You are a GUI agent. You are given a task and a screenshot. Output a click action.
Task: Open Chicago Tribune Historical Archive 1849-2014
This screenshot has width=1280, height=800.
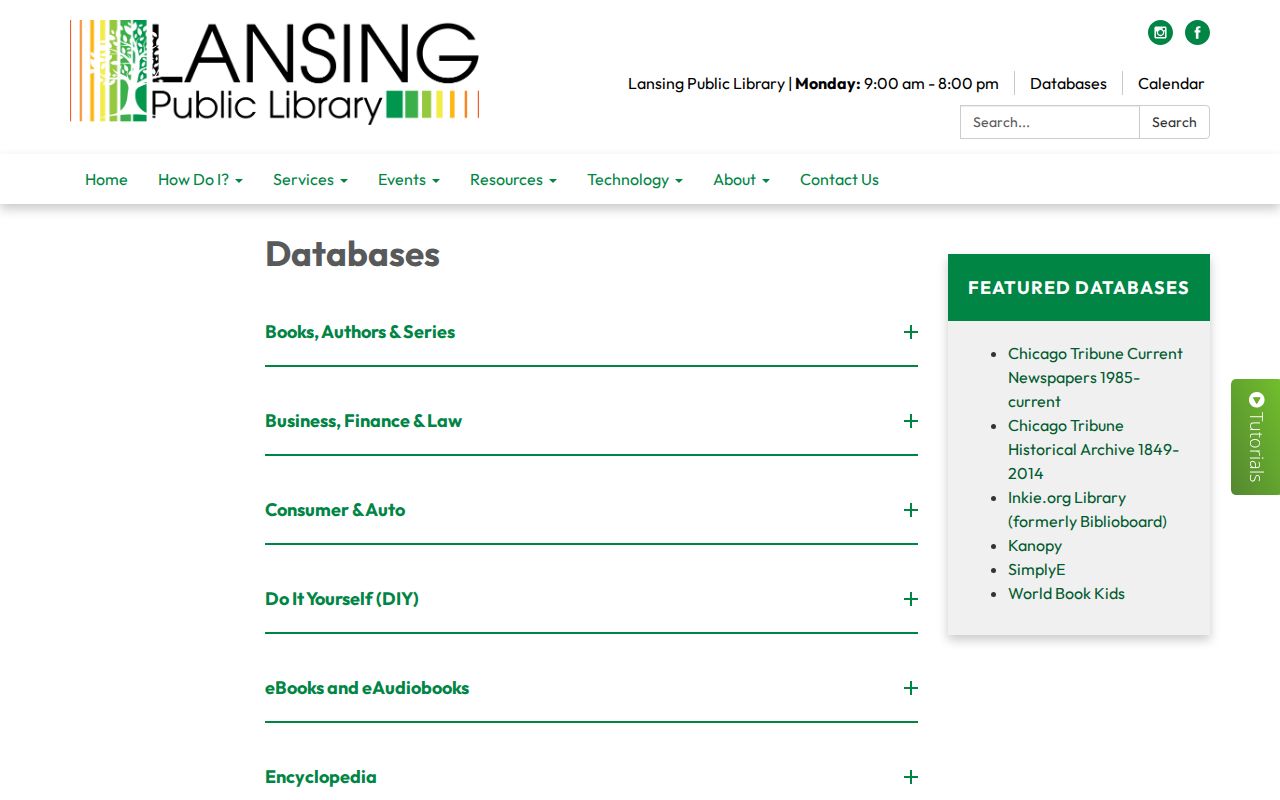pyautogui.click(x=1093, y=449)
